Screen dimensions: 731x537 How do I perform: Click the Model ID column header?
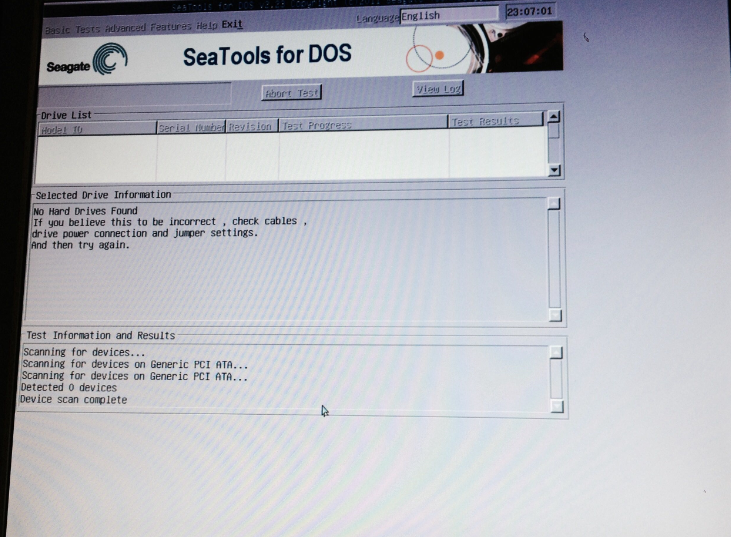click(97, 129)
